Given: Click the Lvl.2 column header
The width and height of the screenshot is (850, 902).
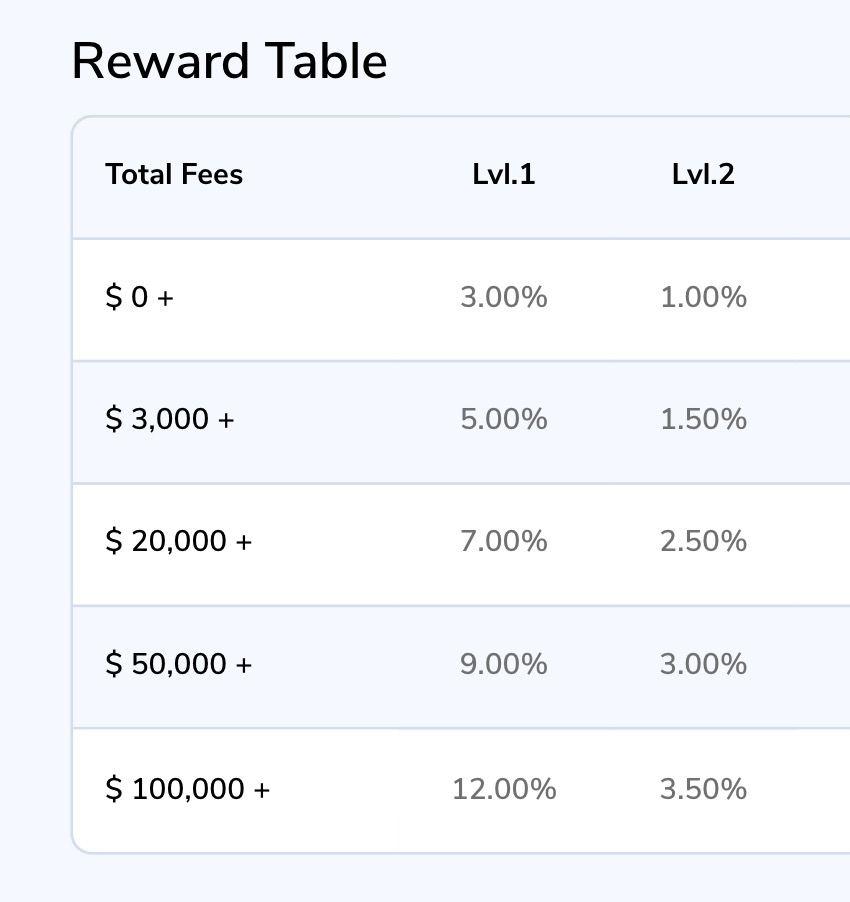Looking at the screenshot, I should coord(703,175).
